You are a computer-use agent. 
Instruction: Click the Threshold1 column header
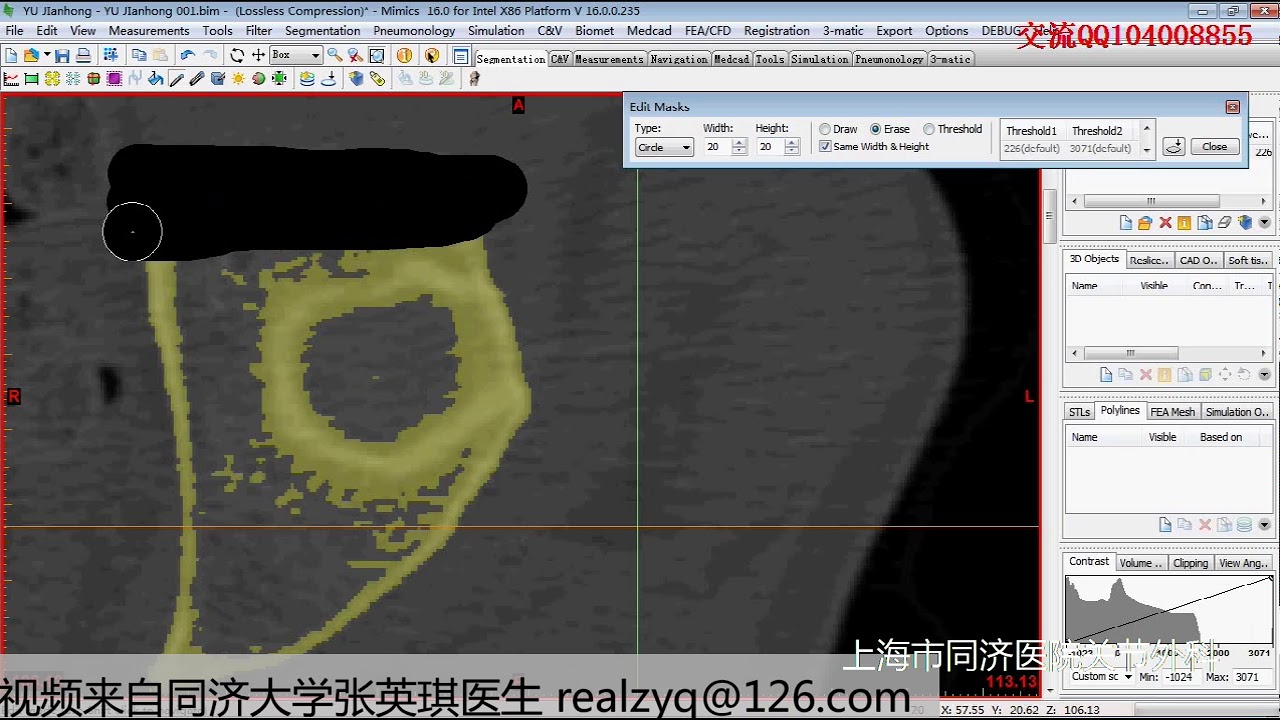[x=1031, y=131]
